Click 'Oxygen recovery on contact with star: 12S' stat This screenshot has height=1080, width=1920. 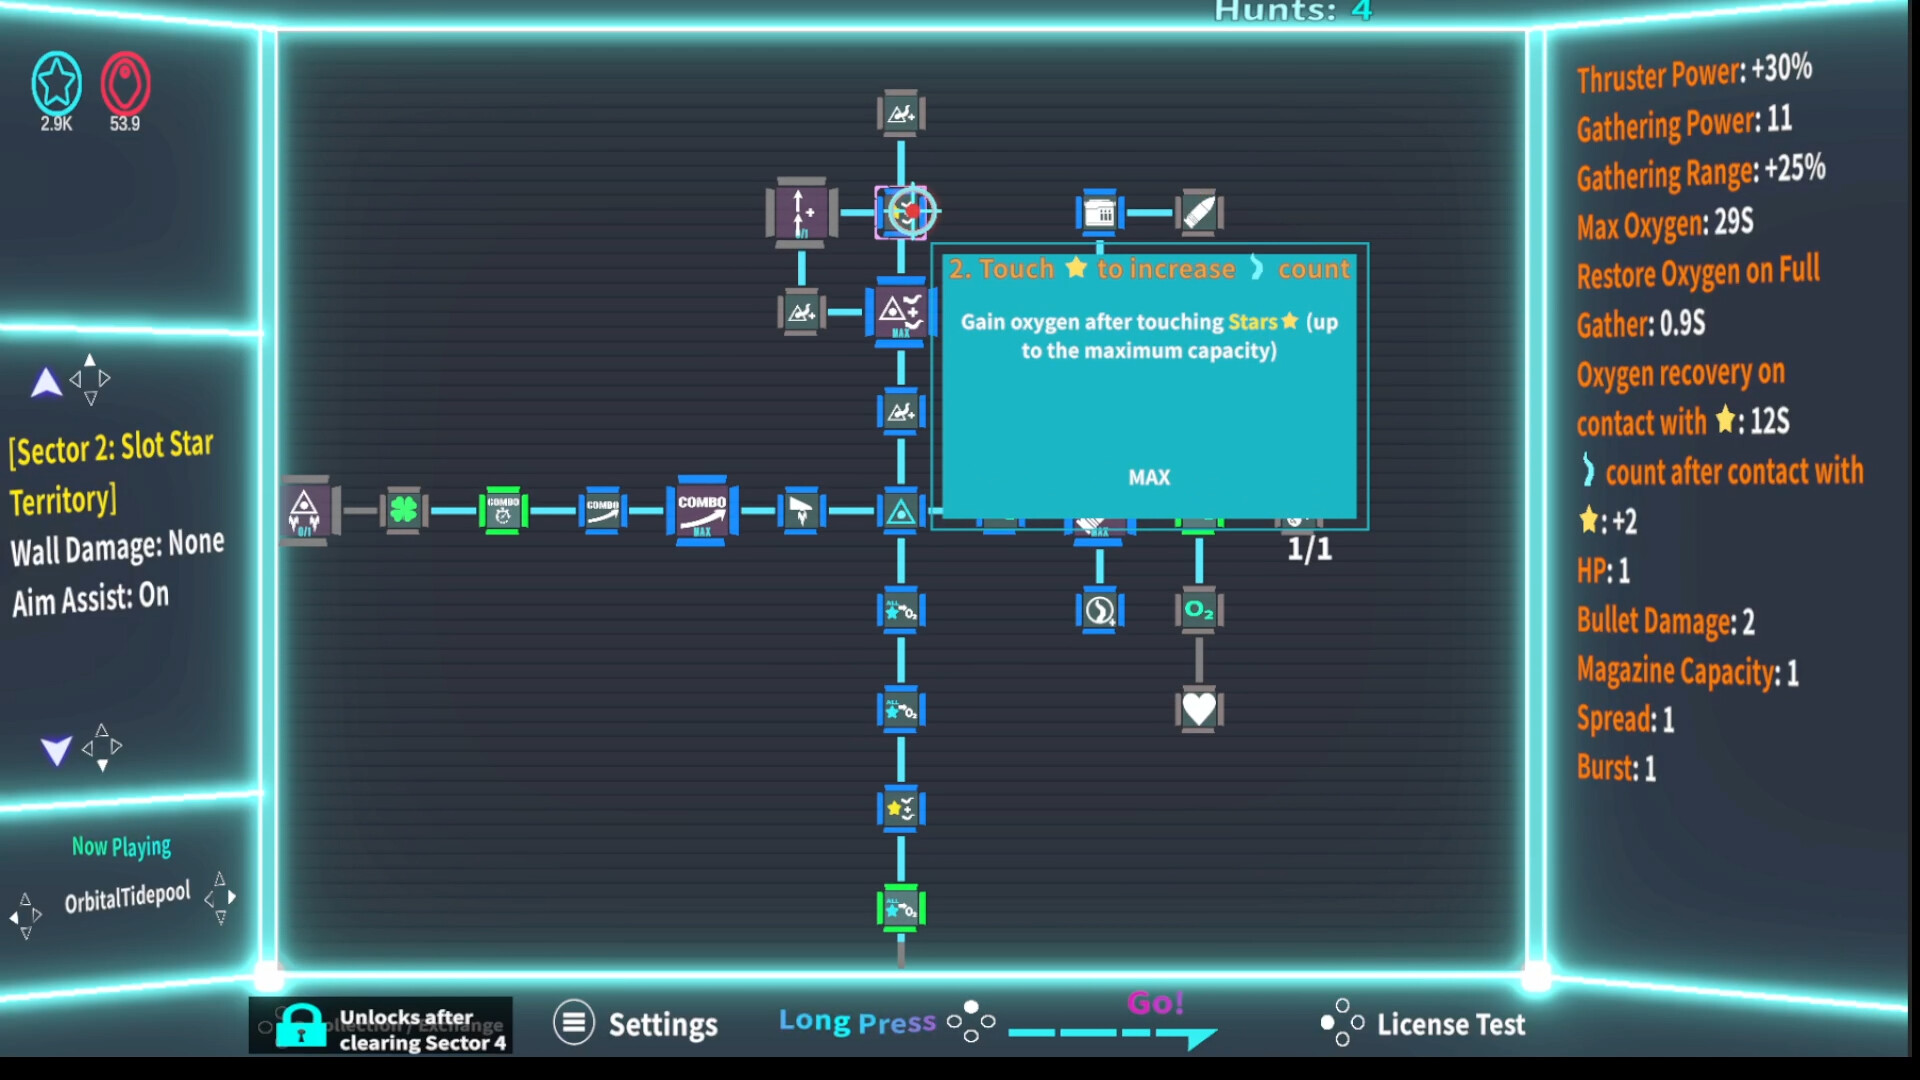[1683, 397]
